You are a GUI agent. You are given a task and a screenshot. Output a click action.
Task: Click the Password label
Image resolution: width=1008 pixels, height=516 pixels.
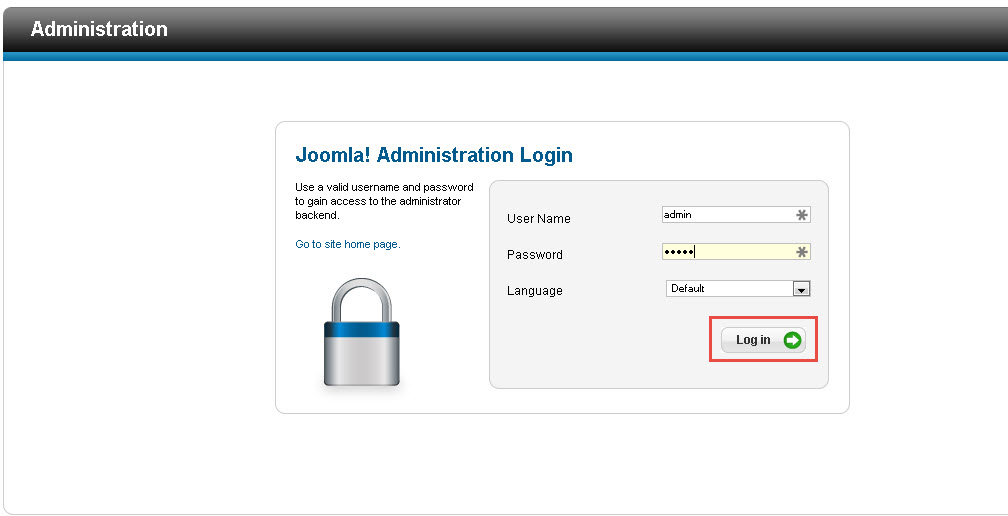point(535,254)
